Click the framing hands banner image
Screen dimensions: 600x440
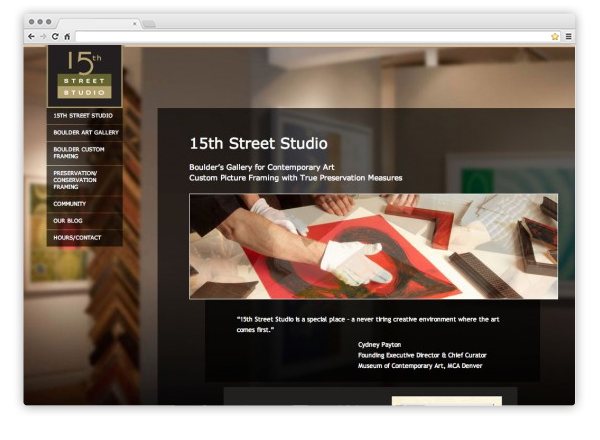coord(373,246)
